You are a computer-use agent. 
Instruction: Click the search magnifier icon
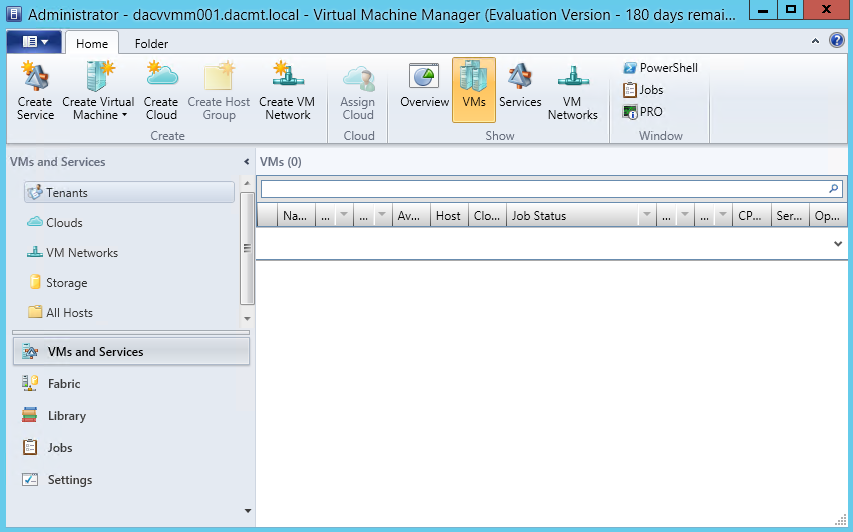tap(833, 189)
